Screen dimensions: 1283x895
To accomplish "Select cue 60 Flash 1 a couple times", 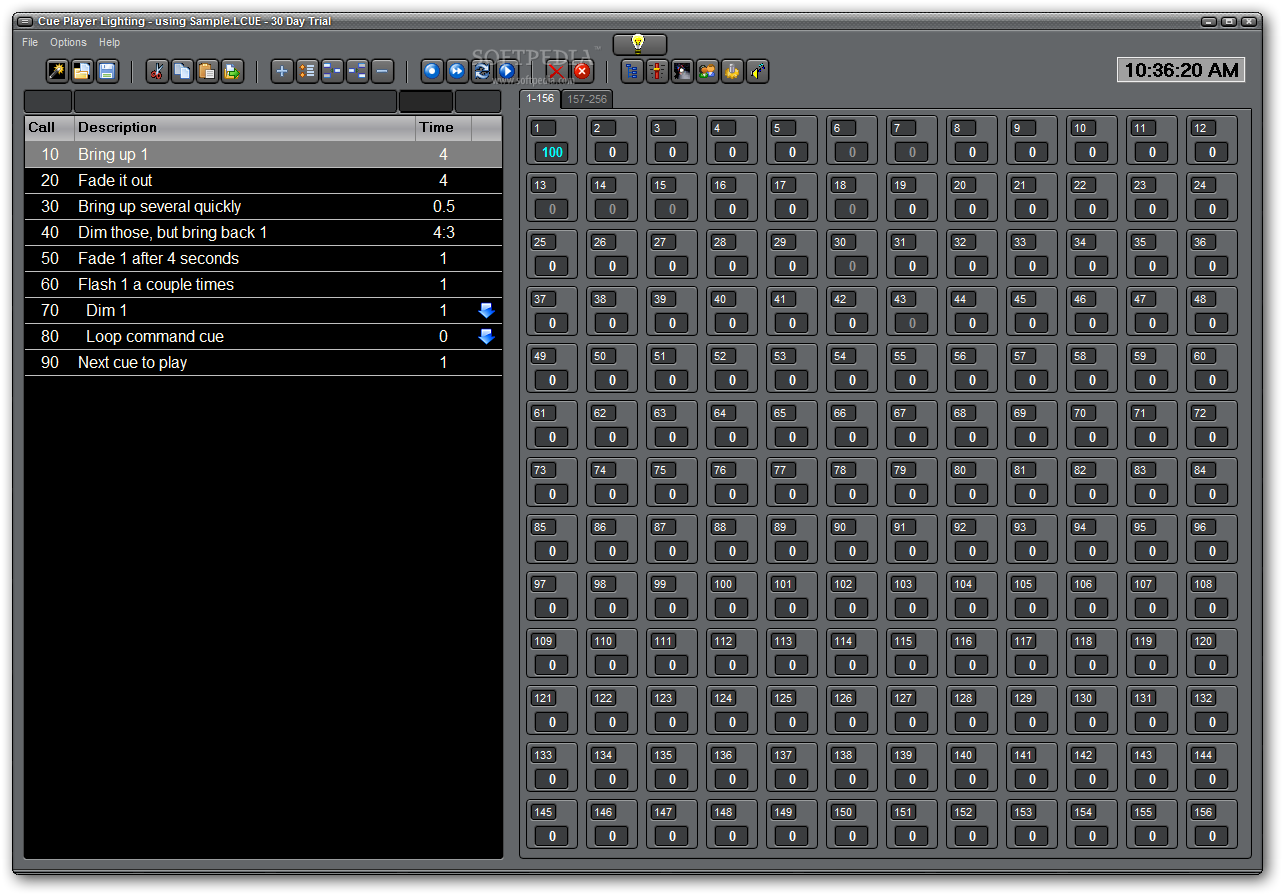I will pyautogui.click(x=263, y=284).
